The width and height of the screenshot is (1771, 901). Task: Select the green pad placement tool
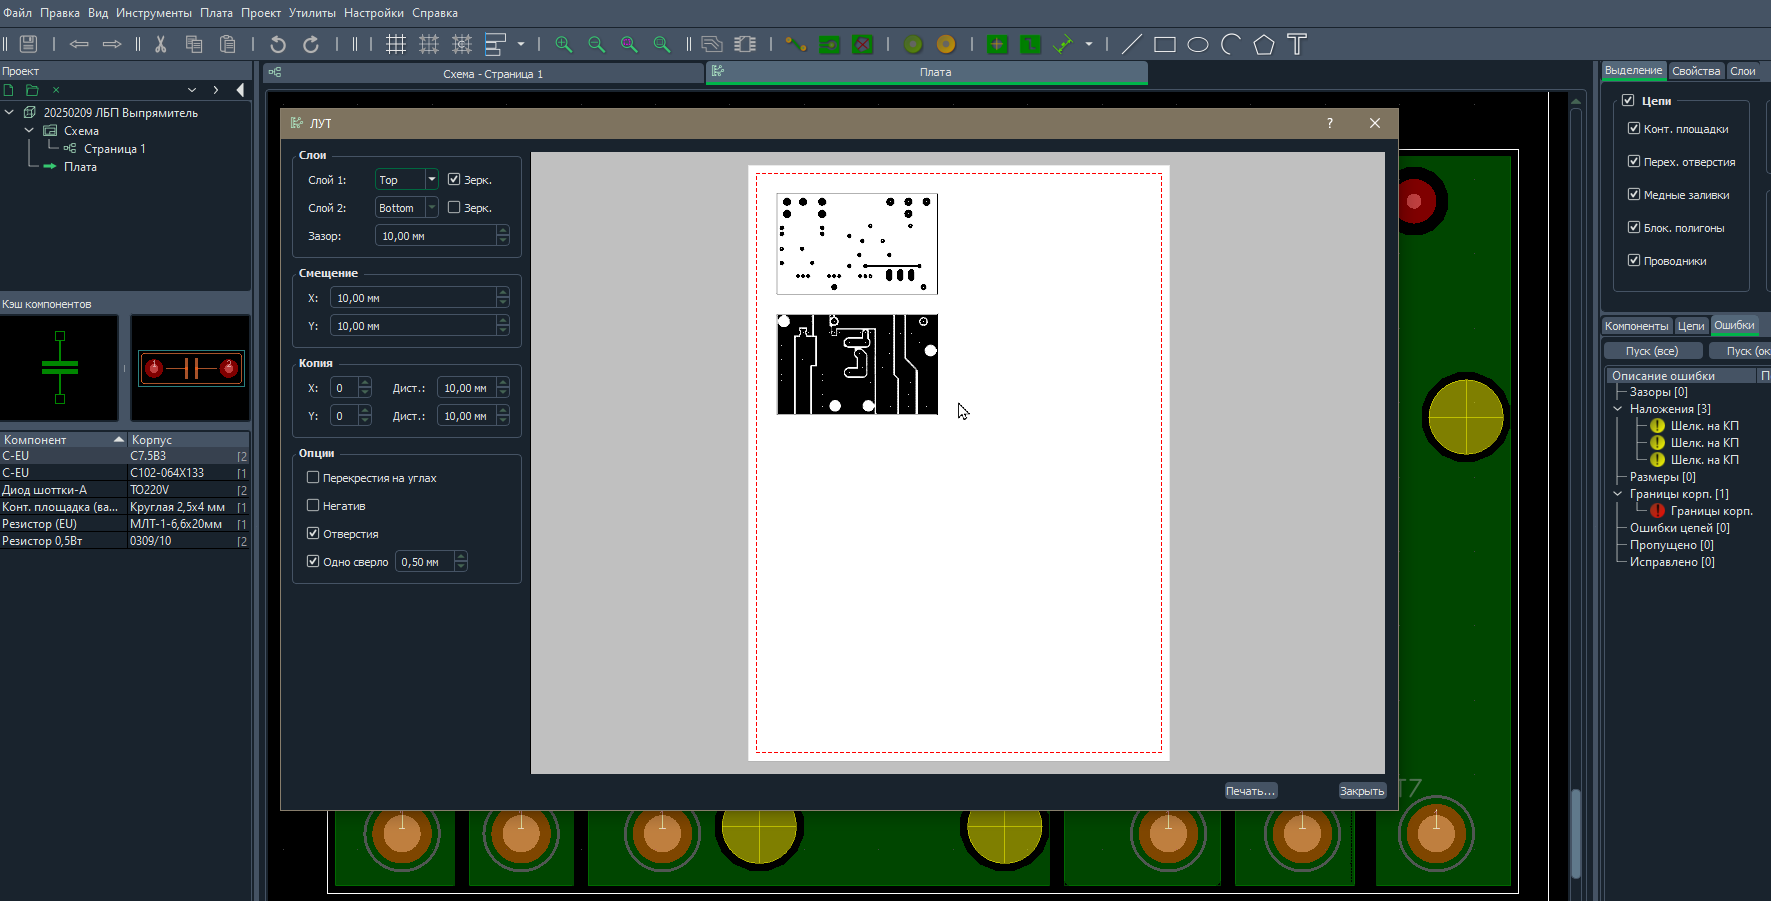click(x=913, y=44)
